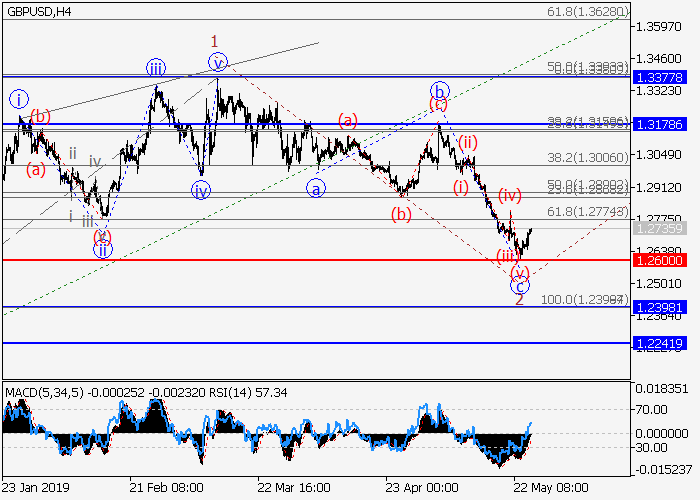Click the circled blue wave iii marker
The height and width of the screenshot is (500, 700).
coord(156,68)
